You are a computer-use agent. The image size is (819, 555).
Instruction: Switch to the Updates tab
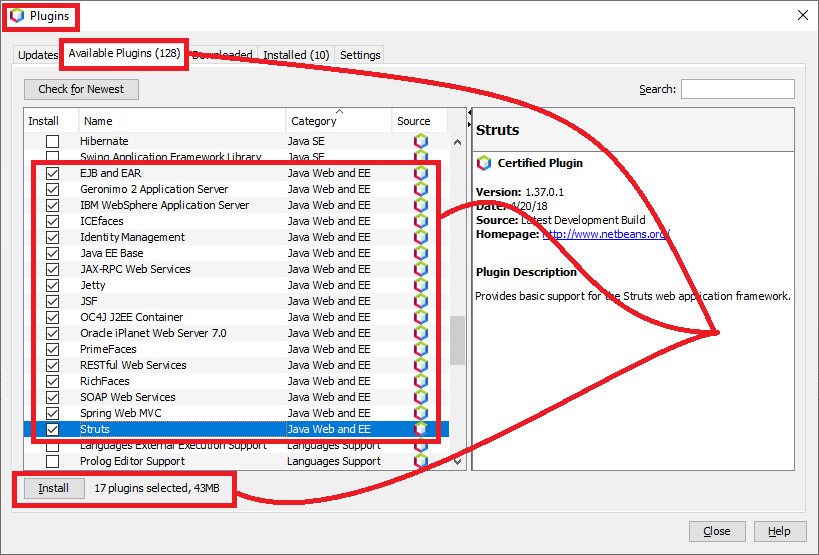click(38, 55)
